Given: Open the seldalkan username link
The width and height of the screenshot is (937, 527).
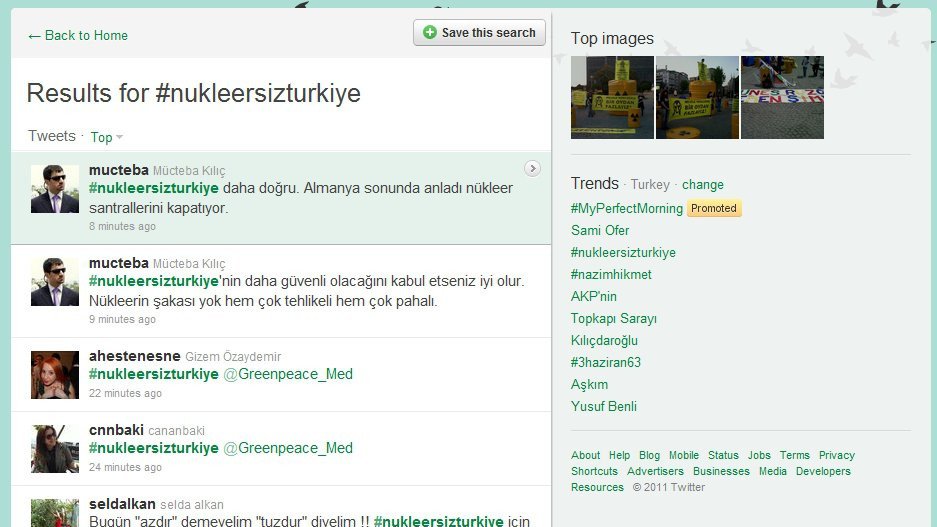Looking at the screenshot, I should pyautogui.click(x=122, y=504).
